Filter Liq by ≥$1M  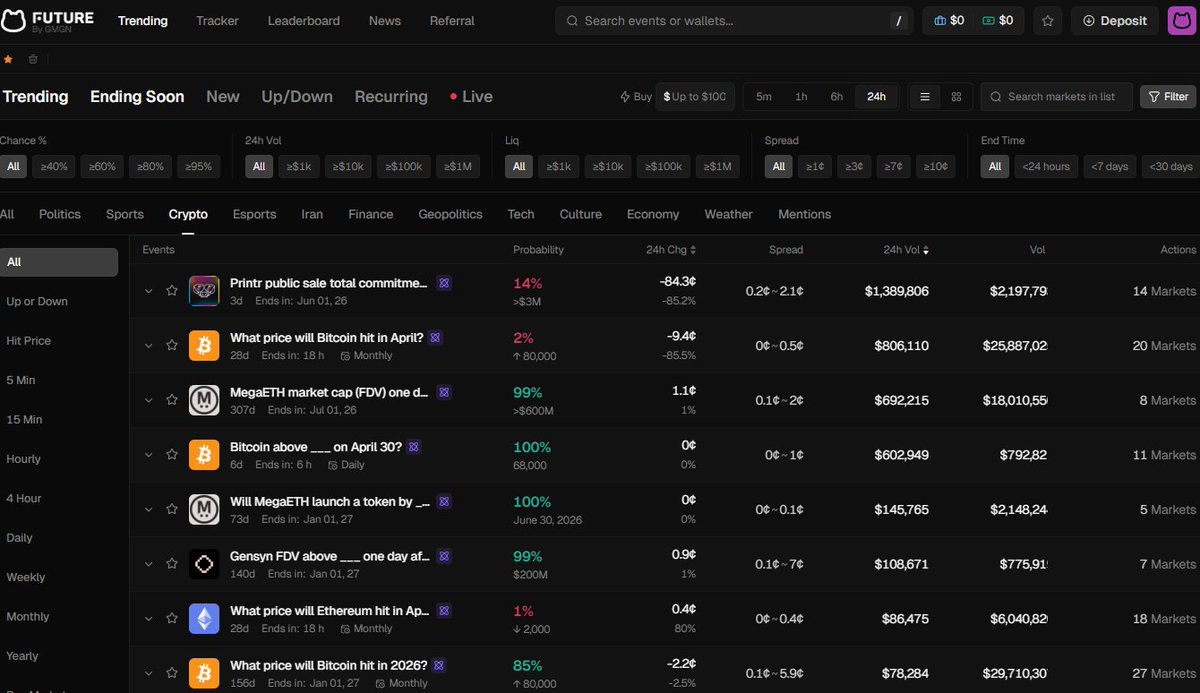point(717,167)
